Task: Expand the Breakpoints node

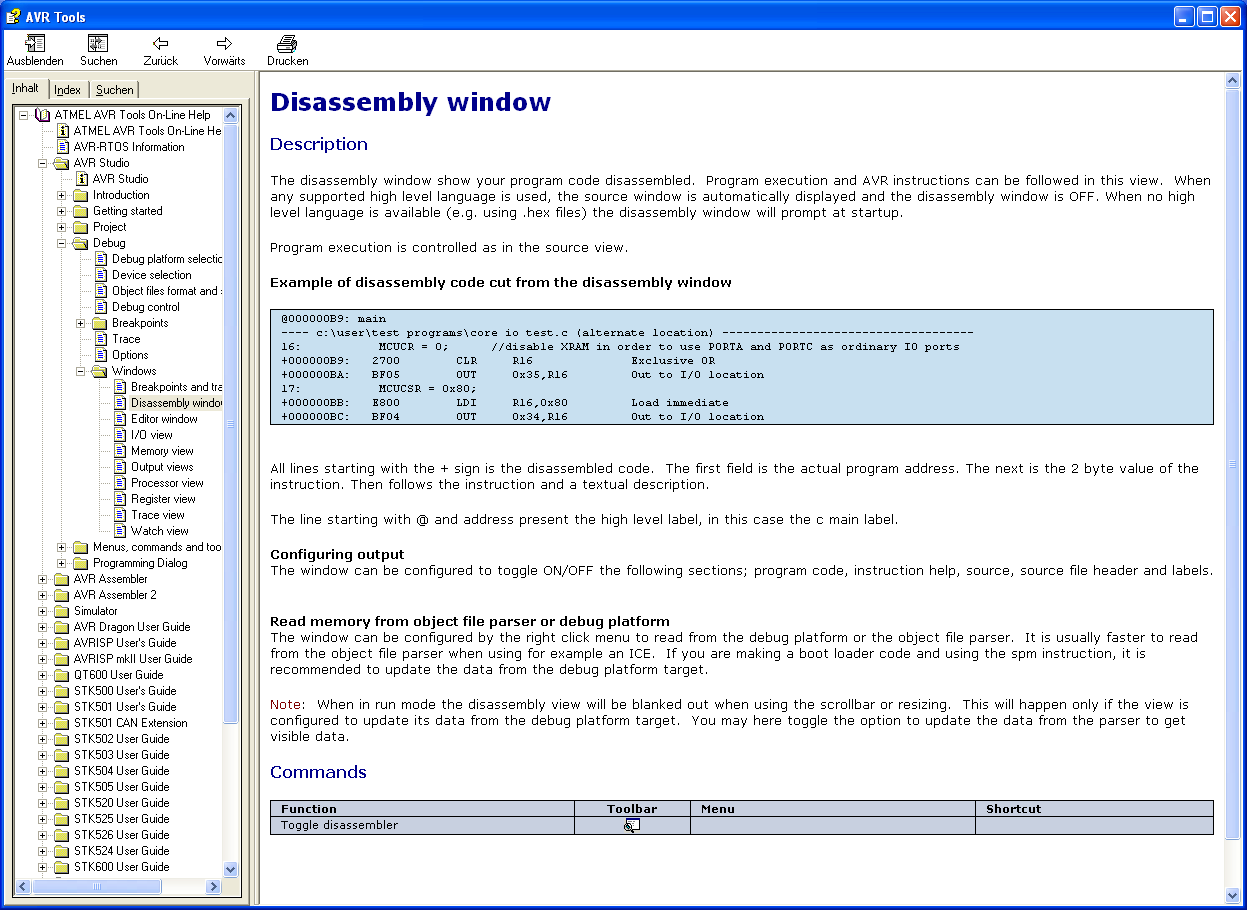Action: [x=81, y=323]
